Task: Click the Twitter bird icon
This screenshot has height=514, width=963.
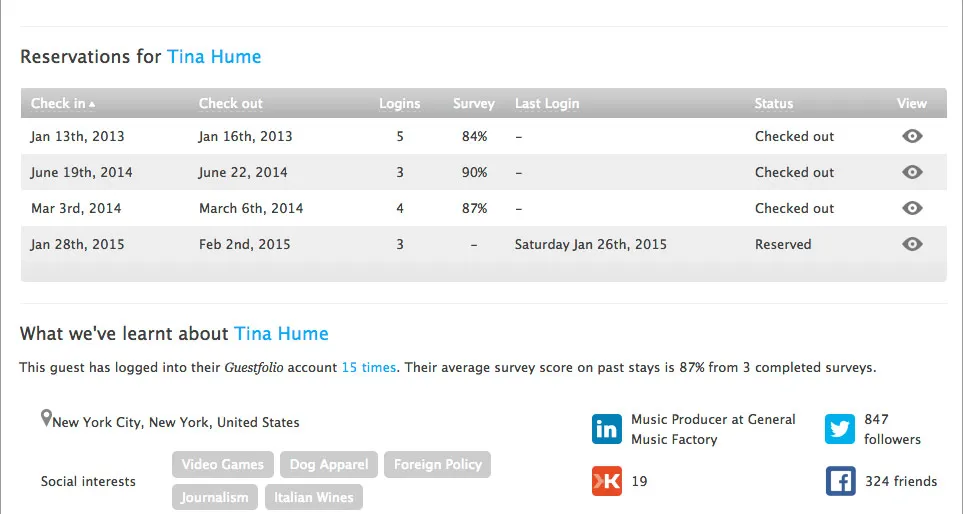Action: coord(840,429)
